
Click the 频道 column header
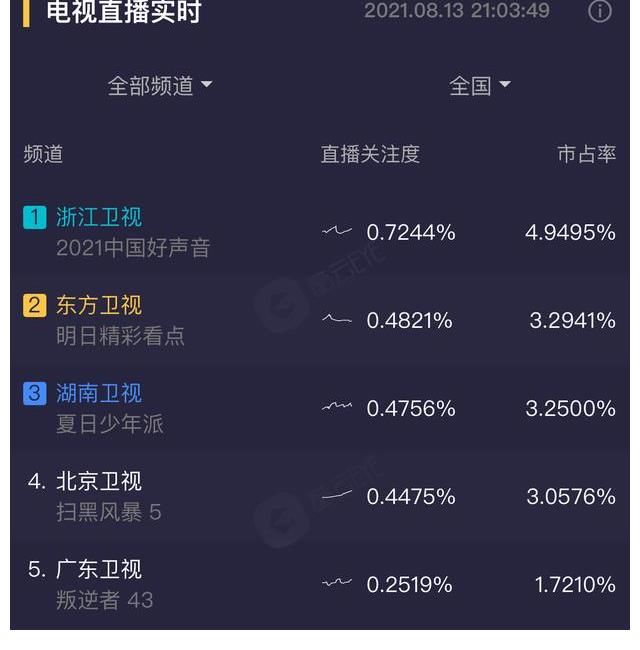43,154
